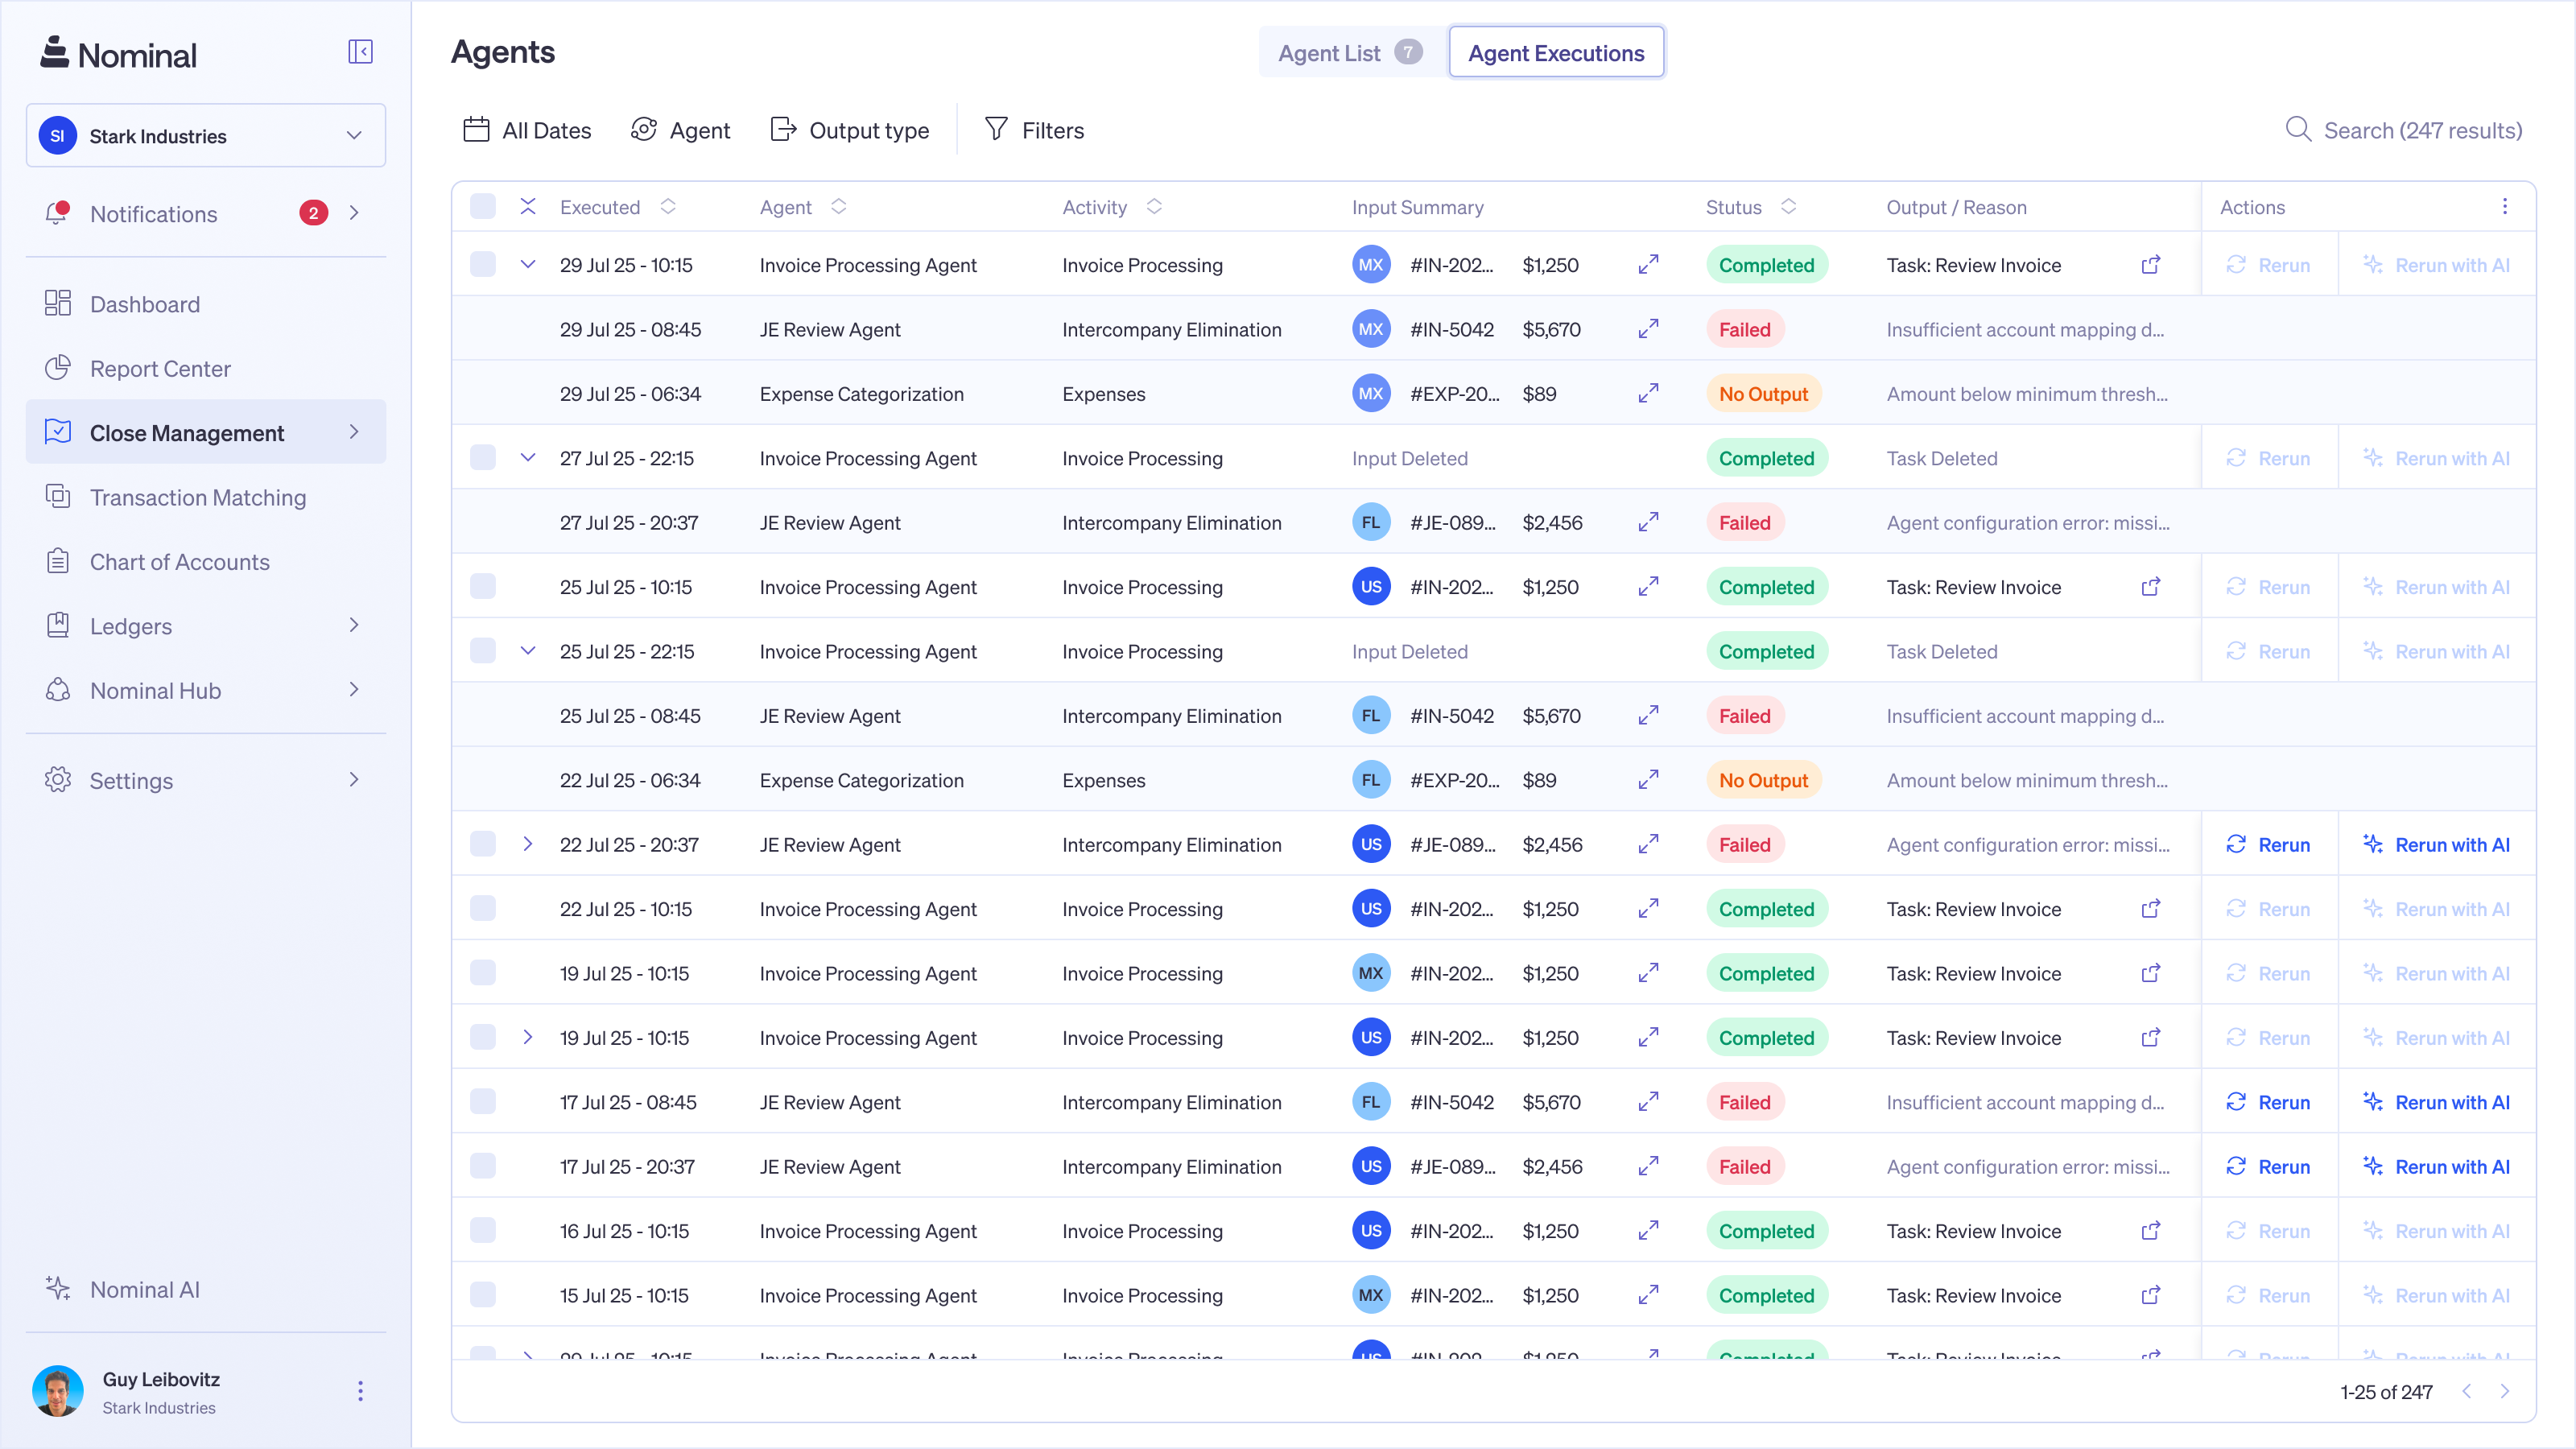Switch to the Agent Executions tab

click(x=1555, y=52)
